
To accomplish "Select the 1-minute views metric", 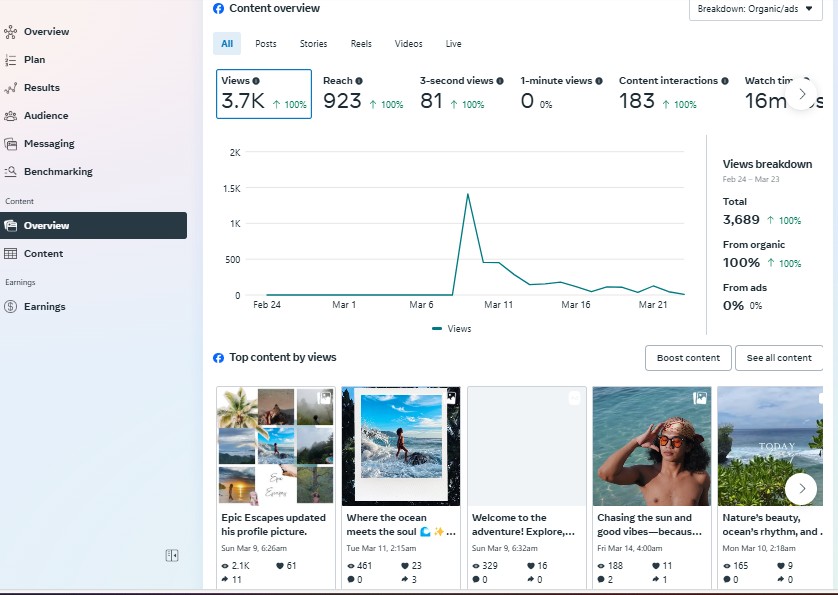I will (561, 94).
